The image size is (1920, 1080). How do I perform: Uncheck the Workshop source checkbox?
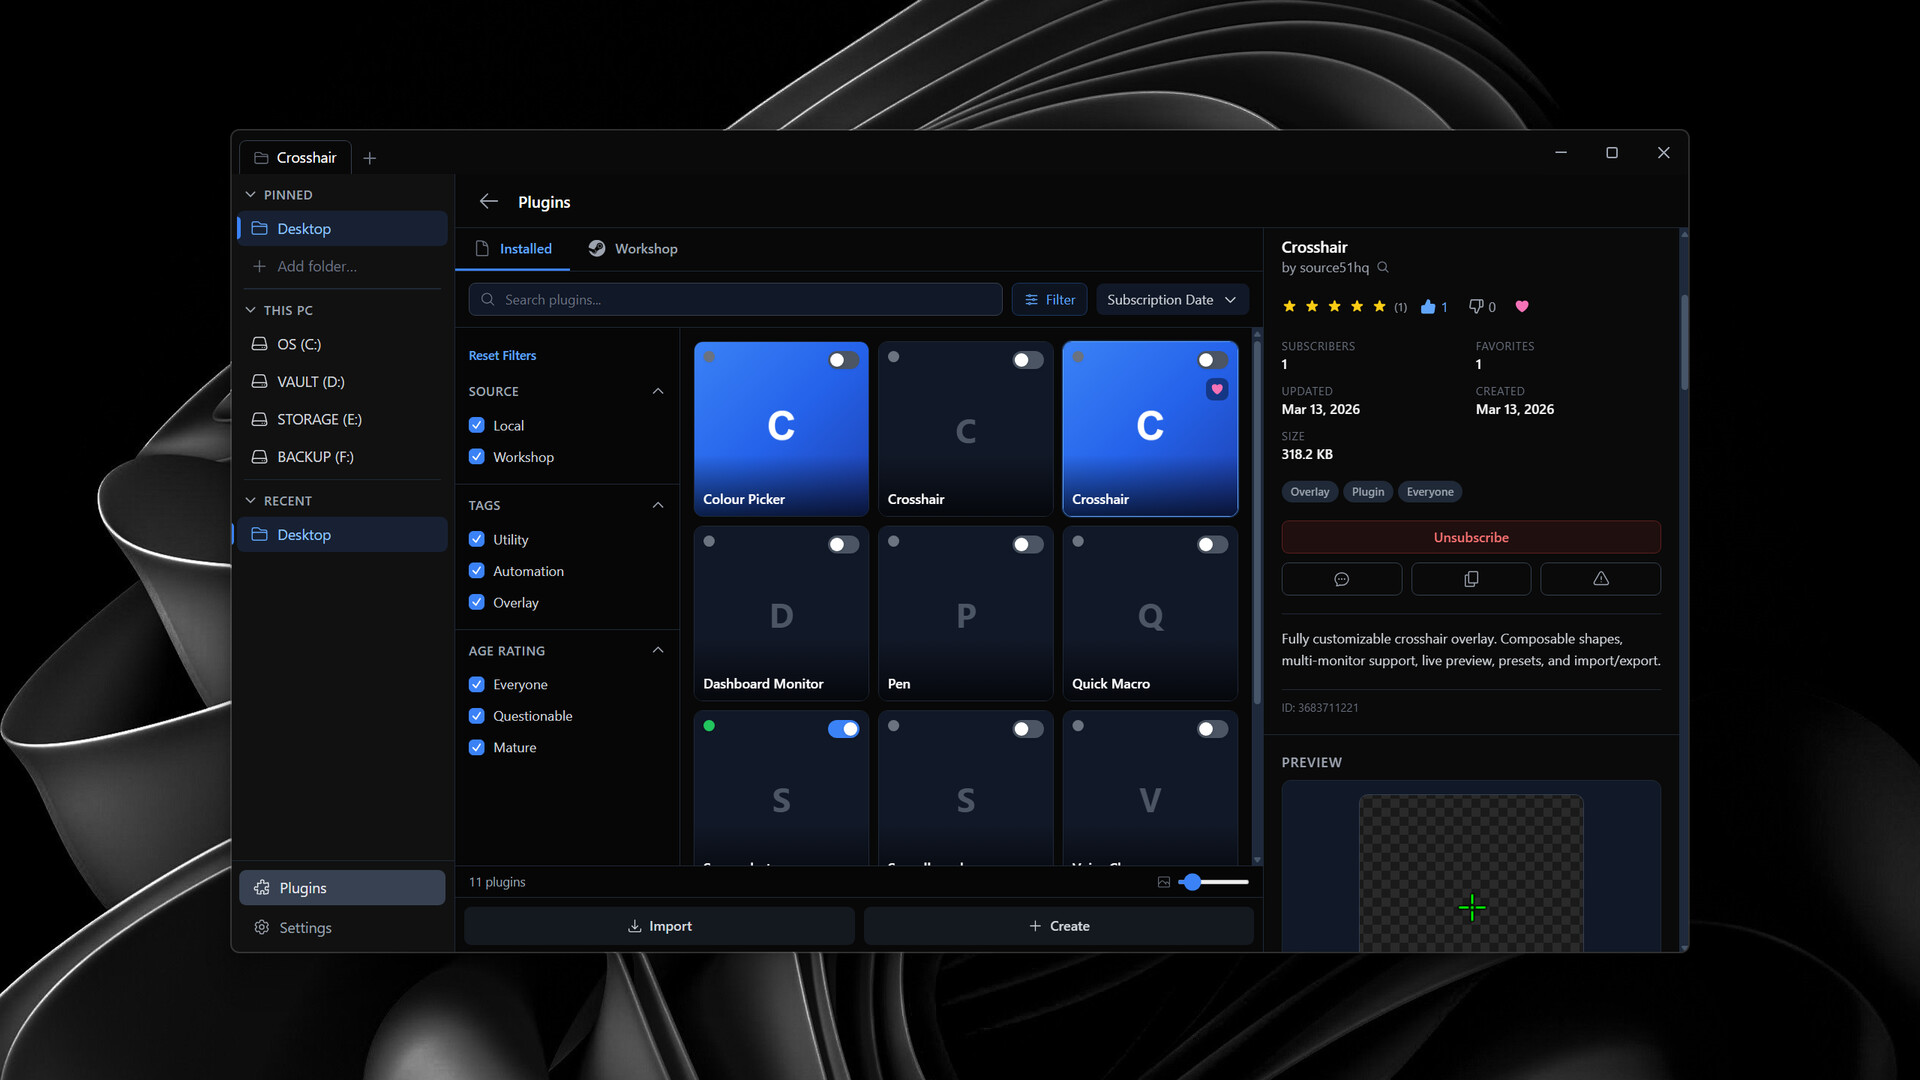click(x=477, y=457)
